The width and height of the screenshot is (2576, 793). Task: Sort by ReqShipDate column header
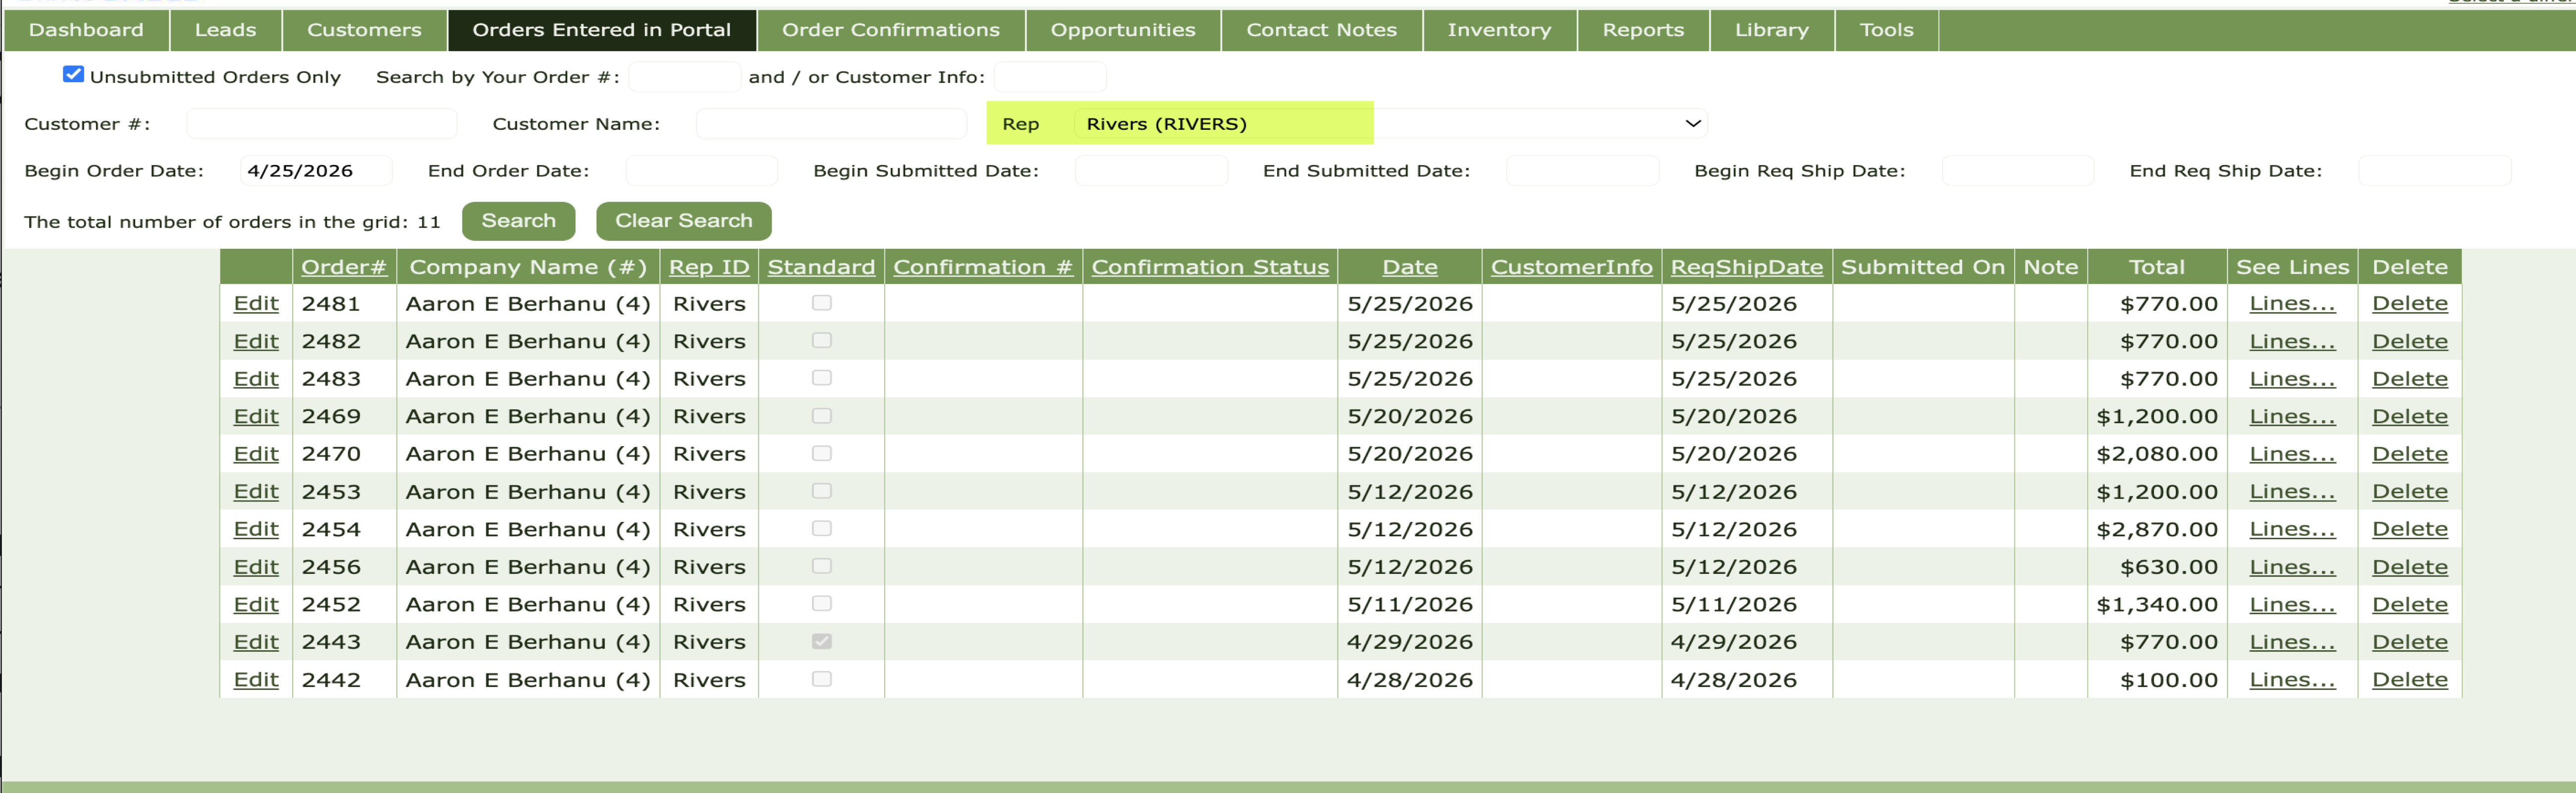coord(1746,267)
